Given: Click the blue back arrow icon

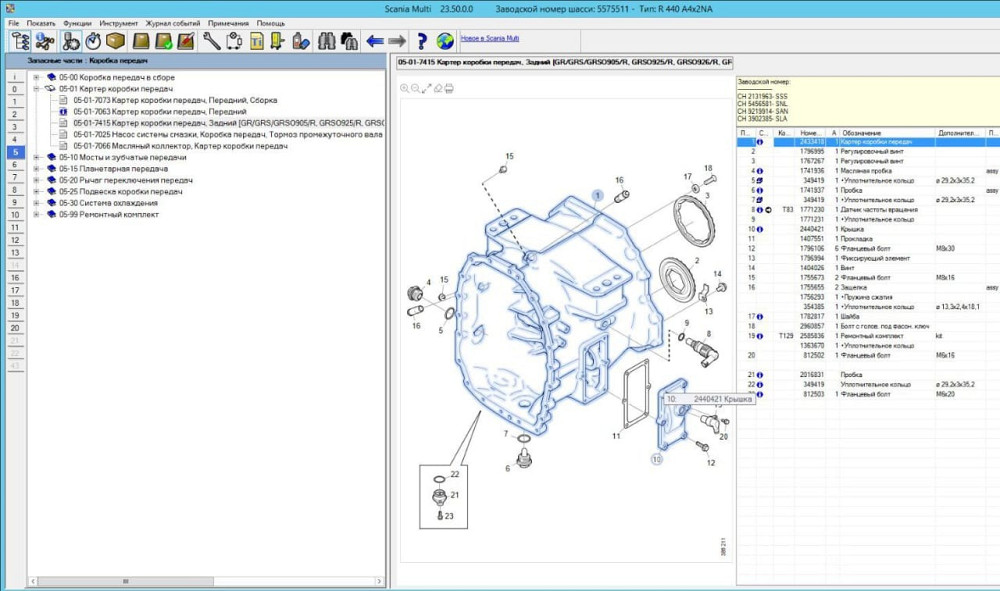Looking at the screenshot, I should pyautogui.click(x=375, y=41).
